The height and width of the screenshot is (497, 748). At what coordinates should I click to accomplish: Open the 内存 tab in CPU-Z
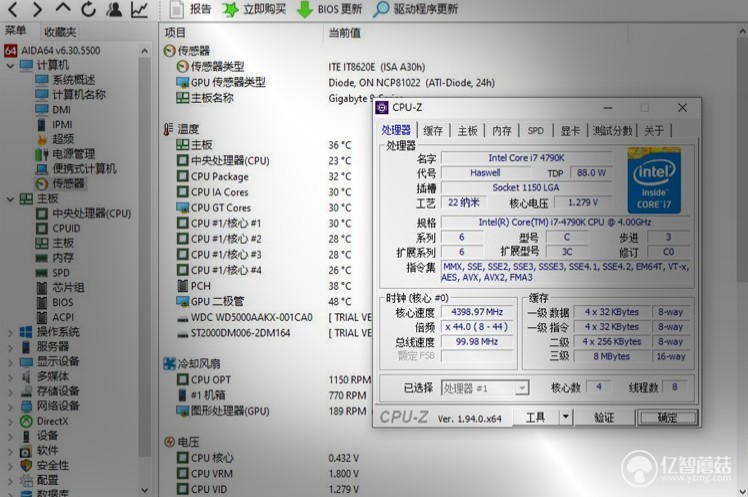tap(502, 131)
